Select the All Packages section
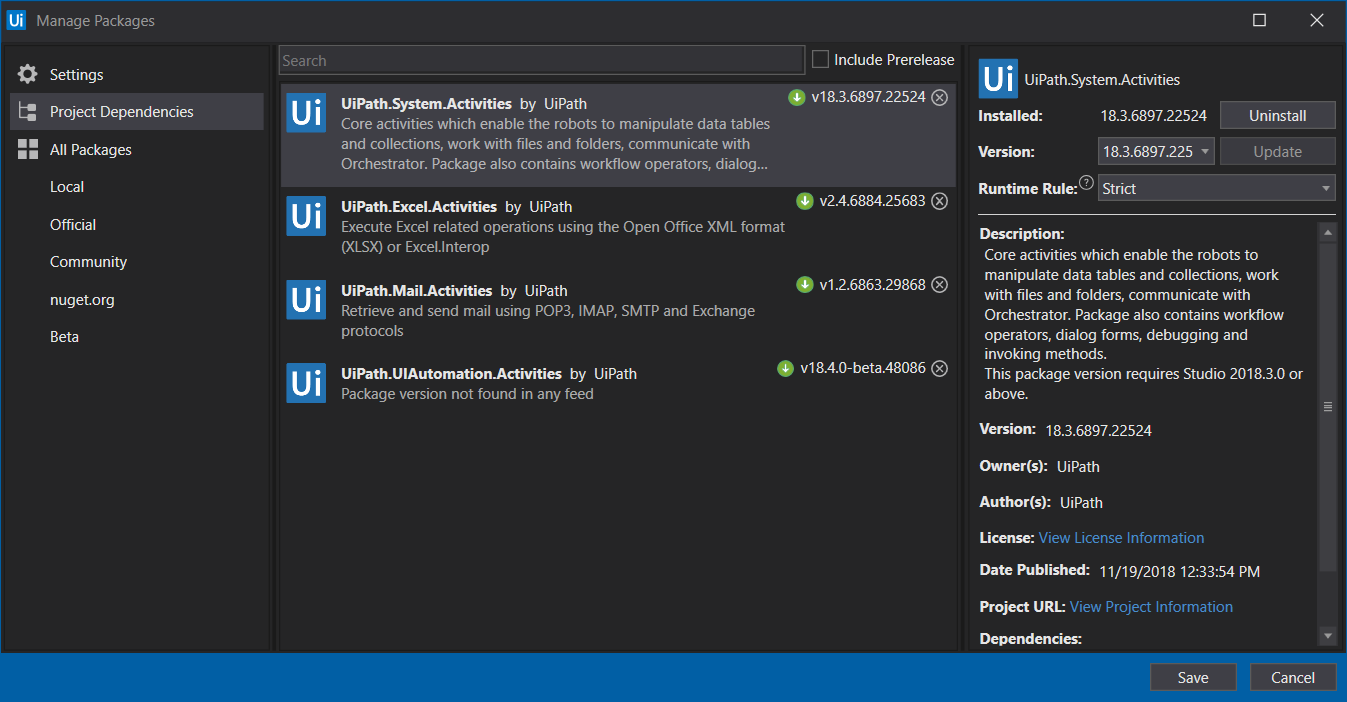This screenshot has height=702, width=1347. point(137,150)
